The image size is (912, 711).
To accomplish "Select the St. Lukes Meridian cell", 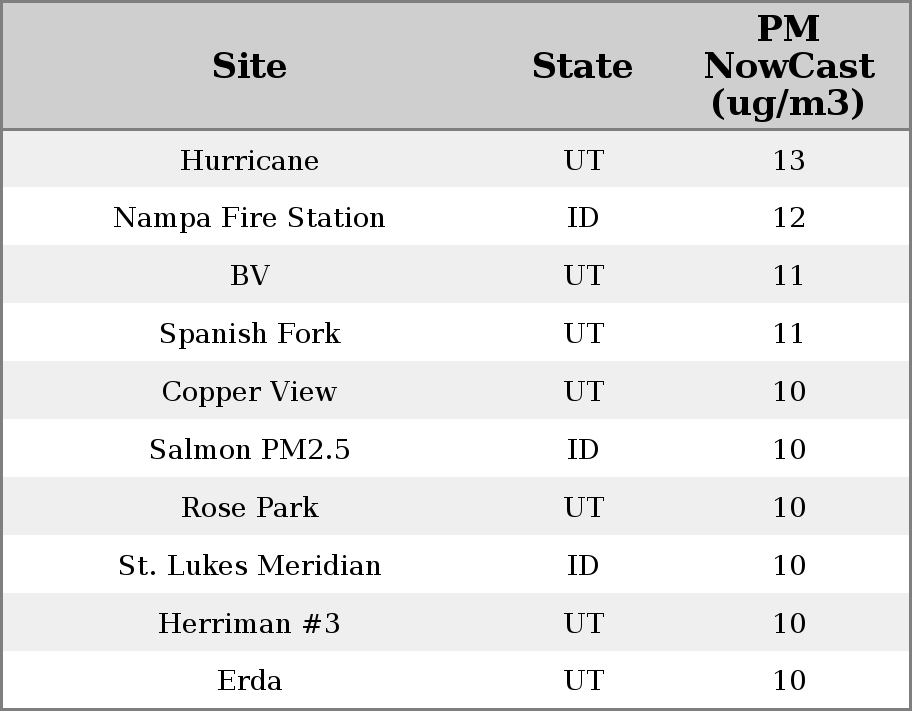I will pos(249,566).
